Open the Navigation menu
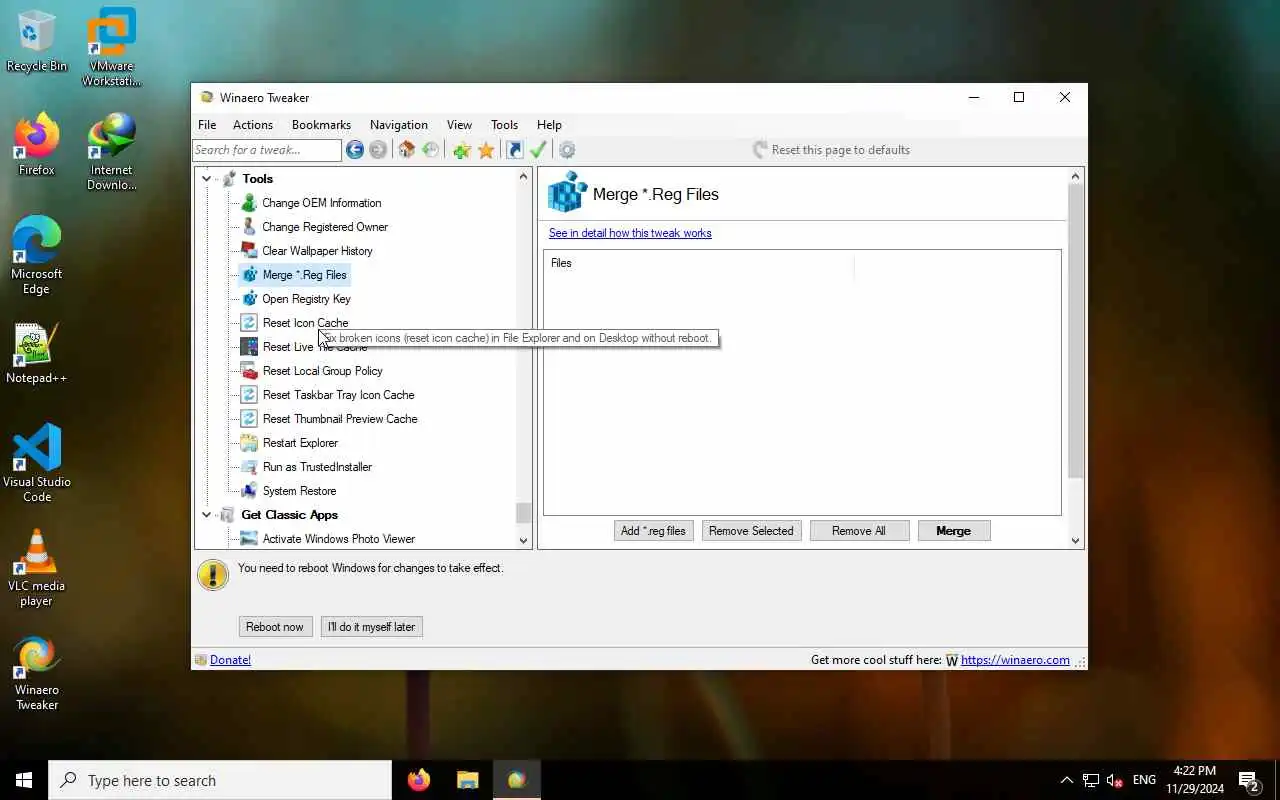 399,125
